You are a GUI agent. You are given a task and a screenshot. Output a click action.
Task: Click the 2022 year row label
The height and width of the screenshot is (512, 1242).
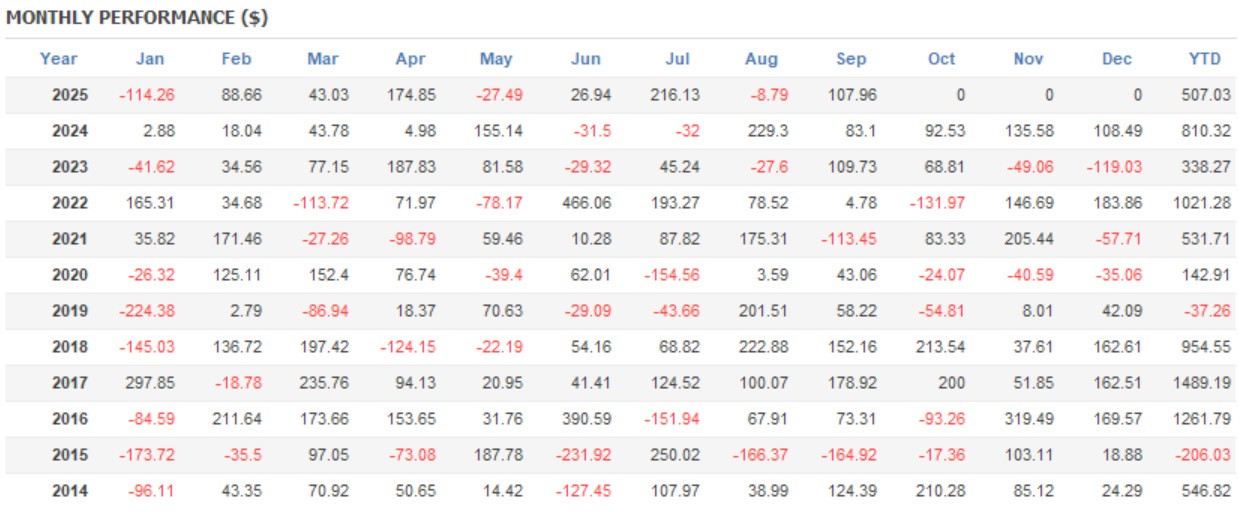(70, 203)
